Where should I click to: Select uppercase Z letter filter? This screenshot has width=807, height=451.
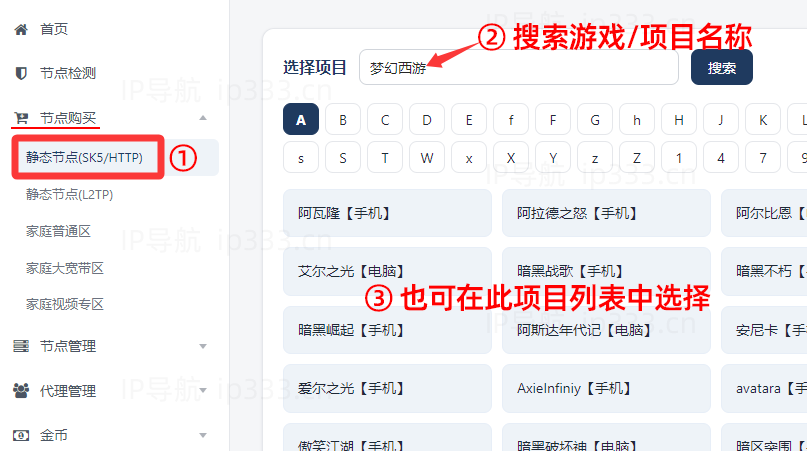tap(637, 158)
